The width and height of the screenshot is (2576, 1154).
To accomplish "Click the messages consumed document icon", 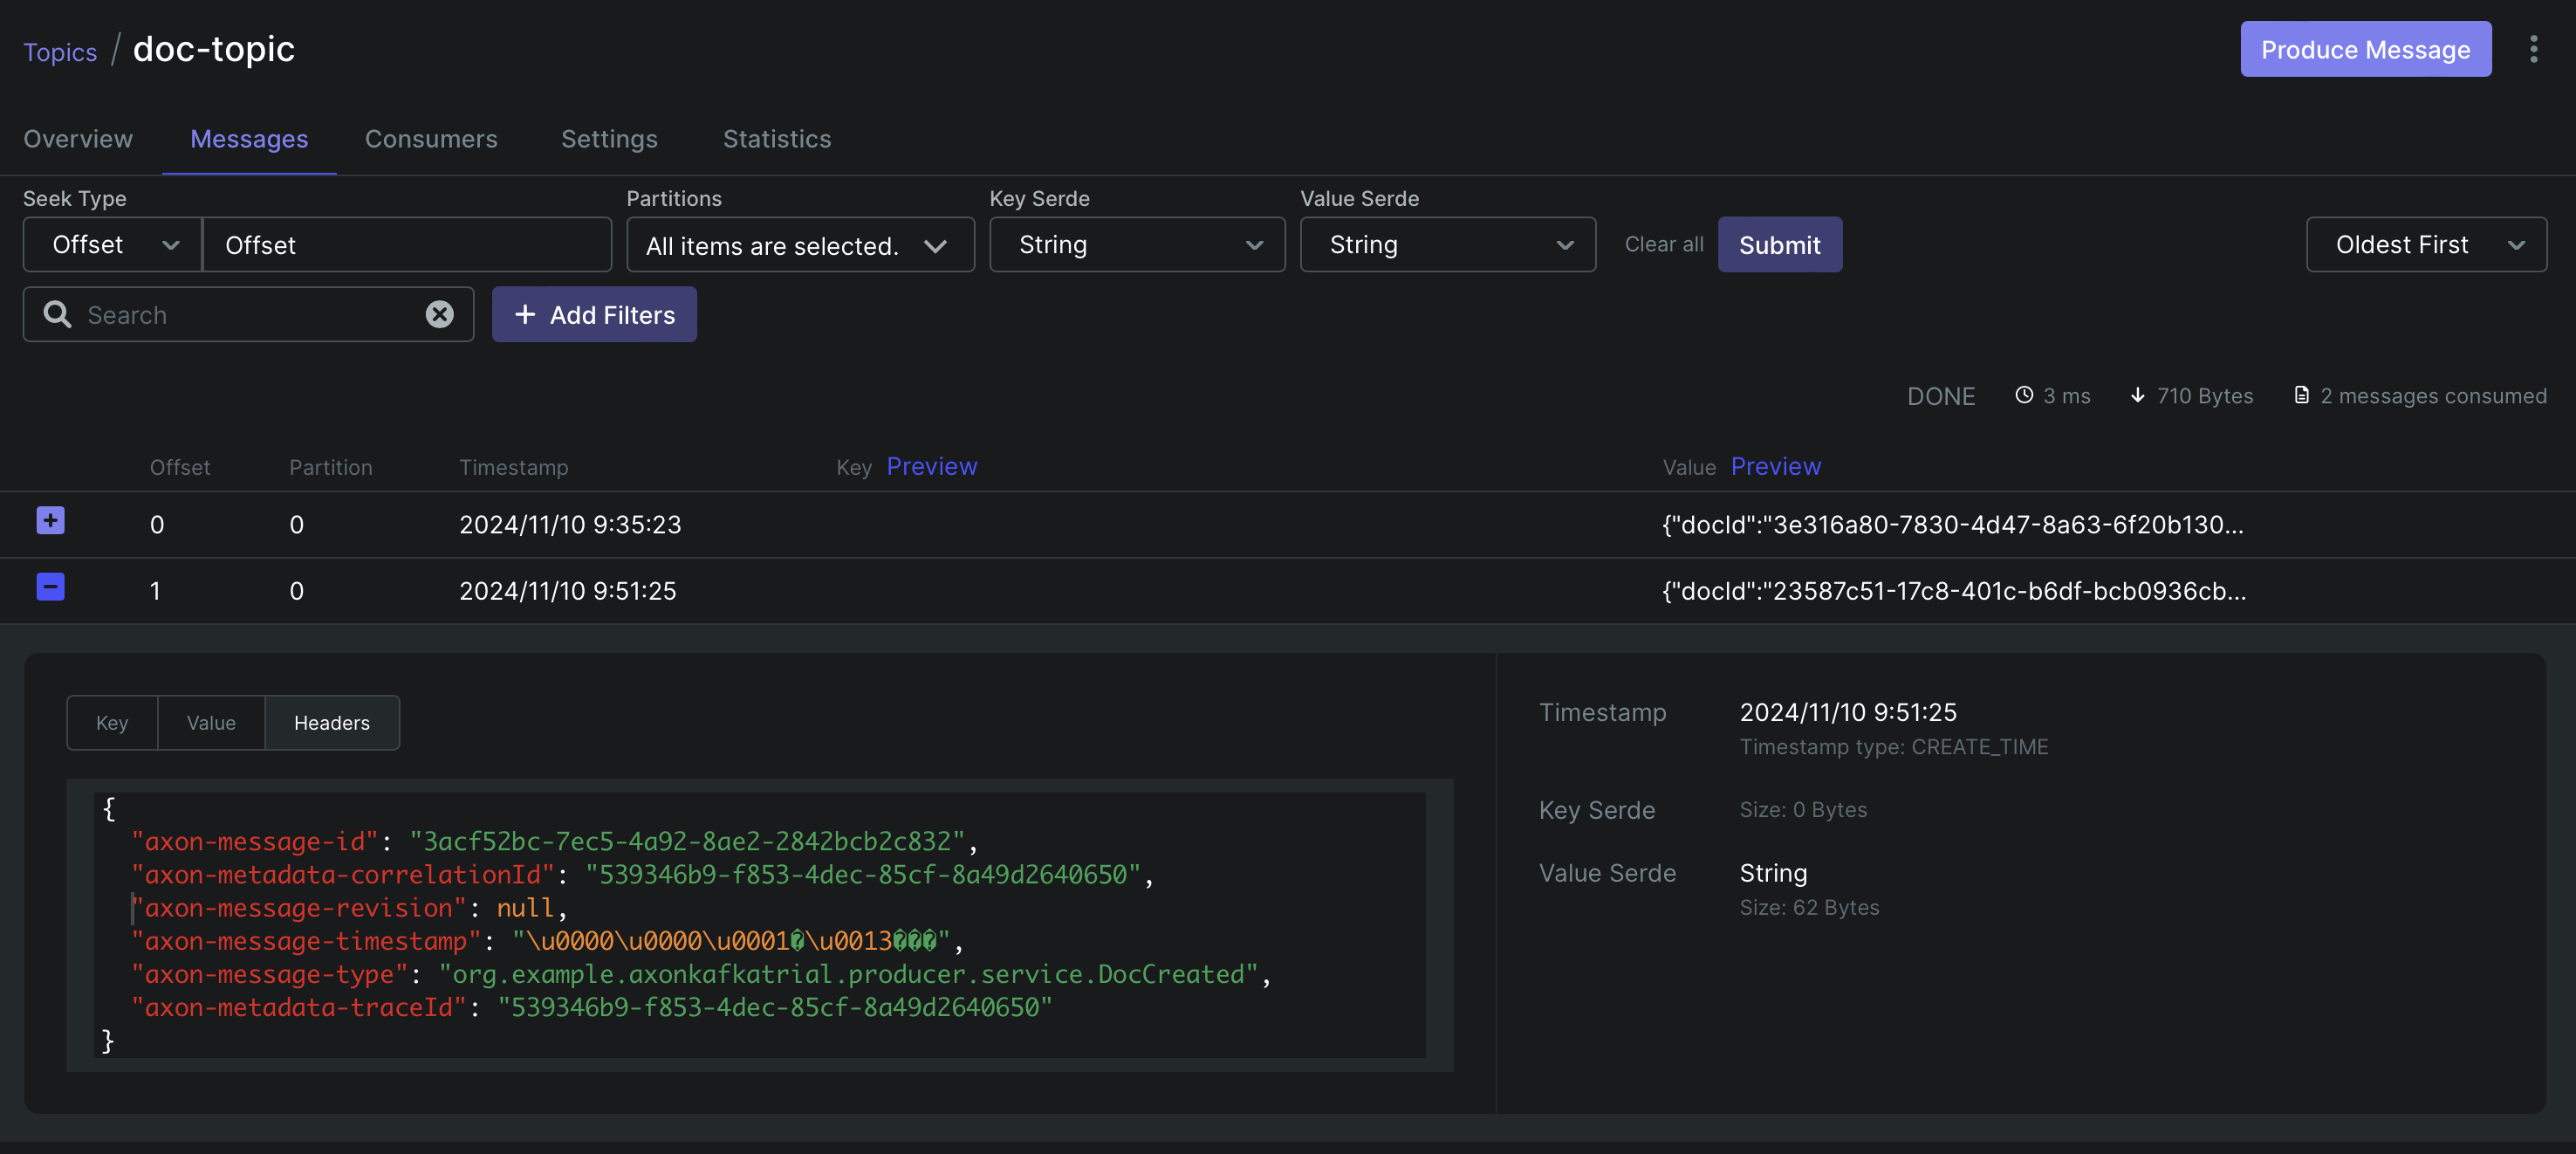I will point(2301,396).
